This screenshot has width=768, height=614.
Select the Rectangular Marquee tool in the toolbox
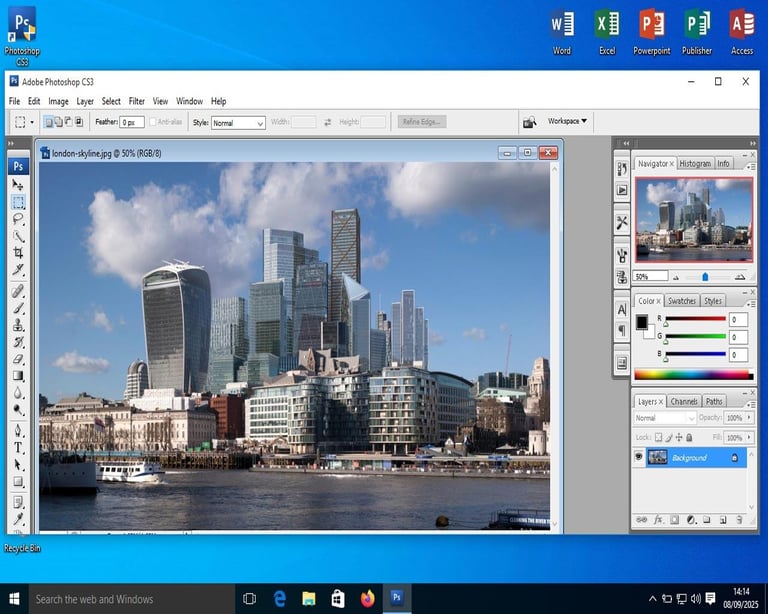point(18,202)
